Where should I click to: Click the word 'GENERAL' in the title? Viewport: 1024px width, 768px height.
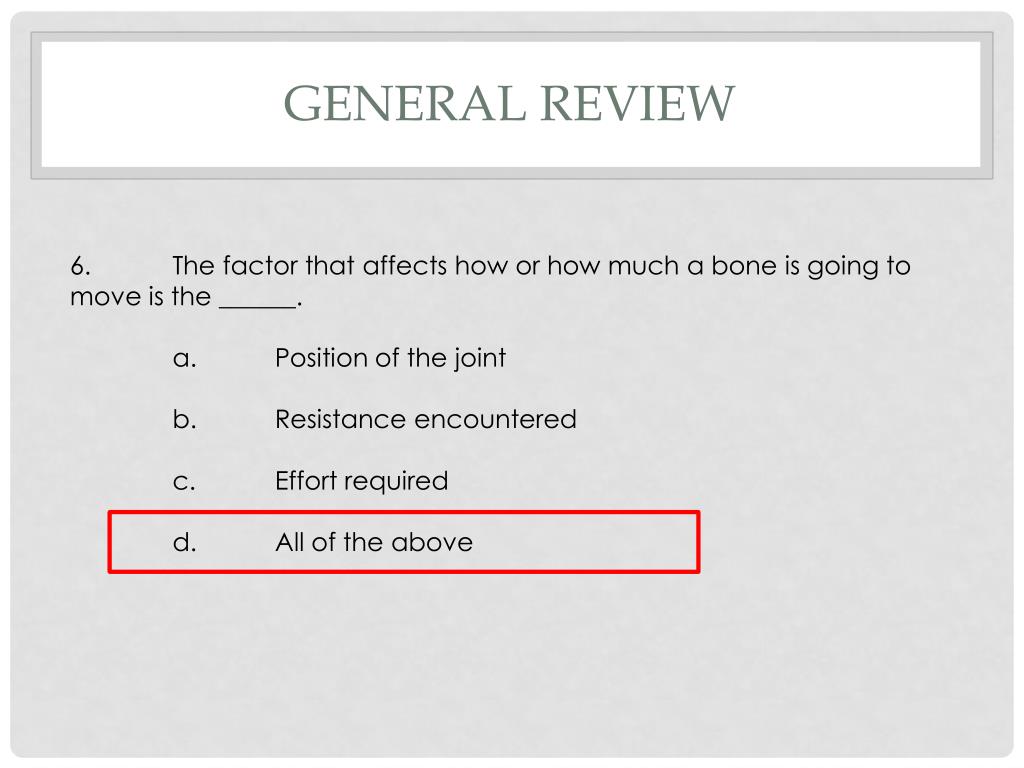click(x=404, y=103)
